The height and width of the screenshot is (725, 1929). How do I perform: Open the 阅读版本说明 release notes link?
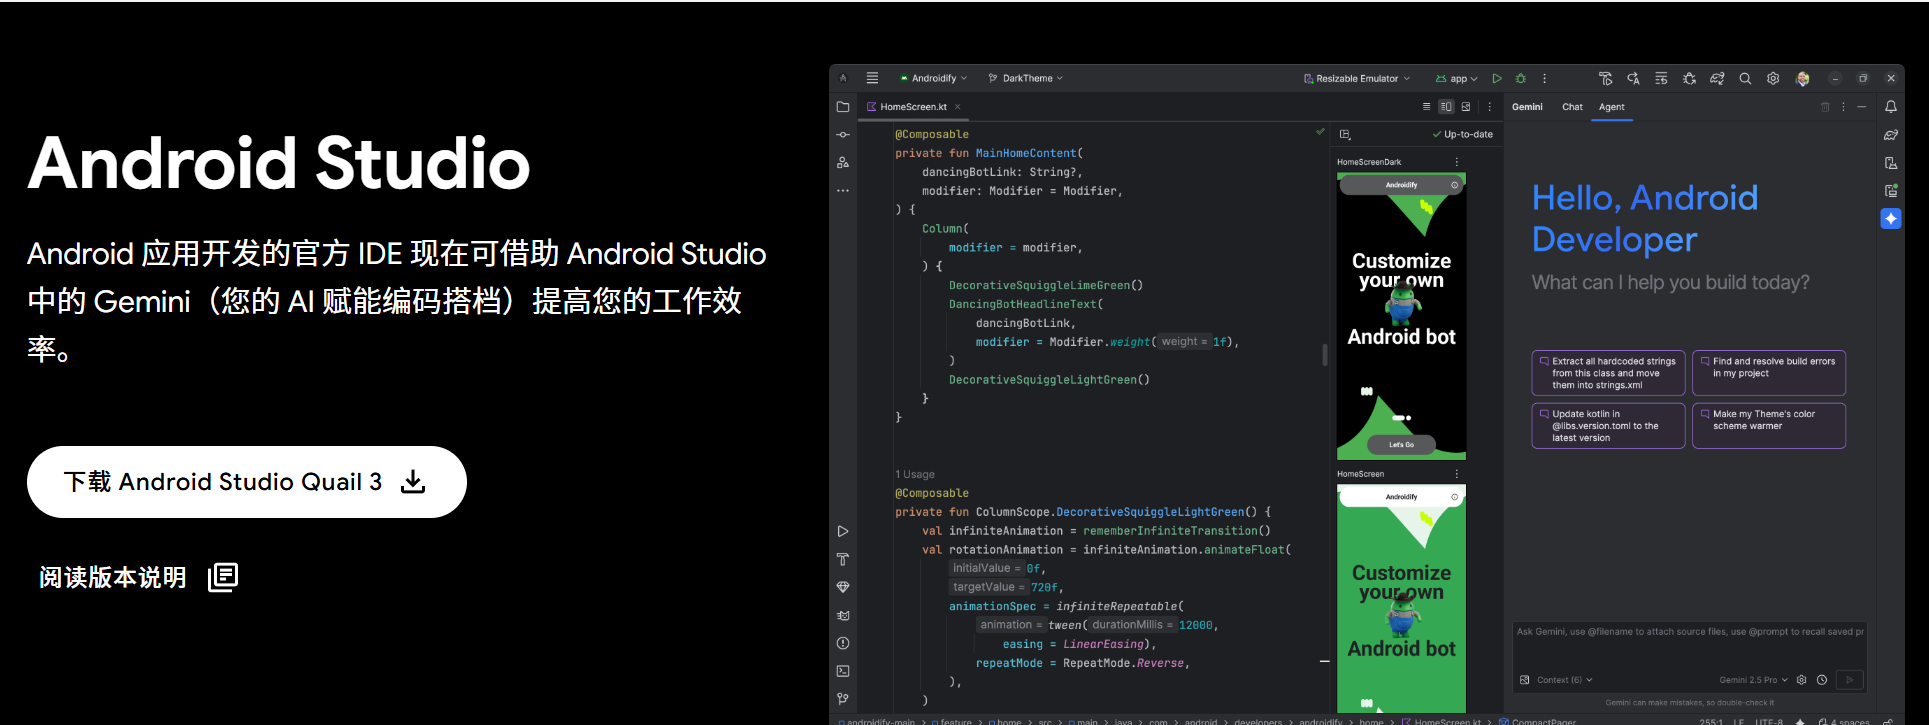coord(139,577)
